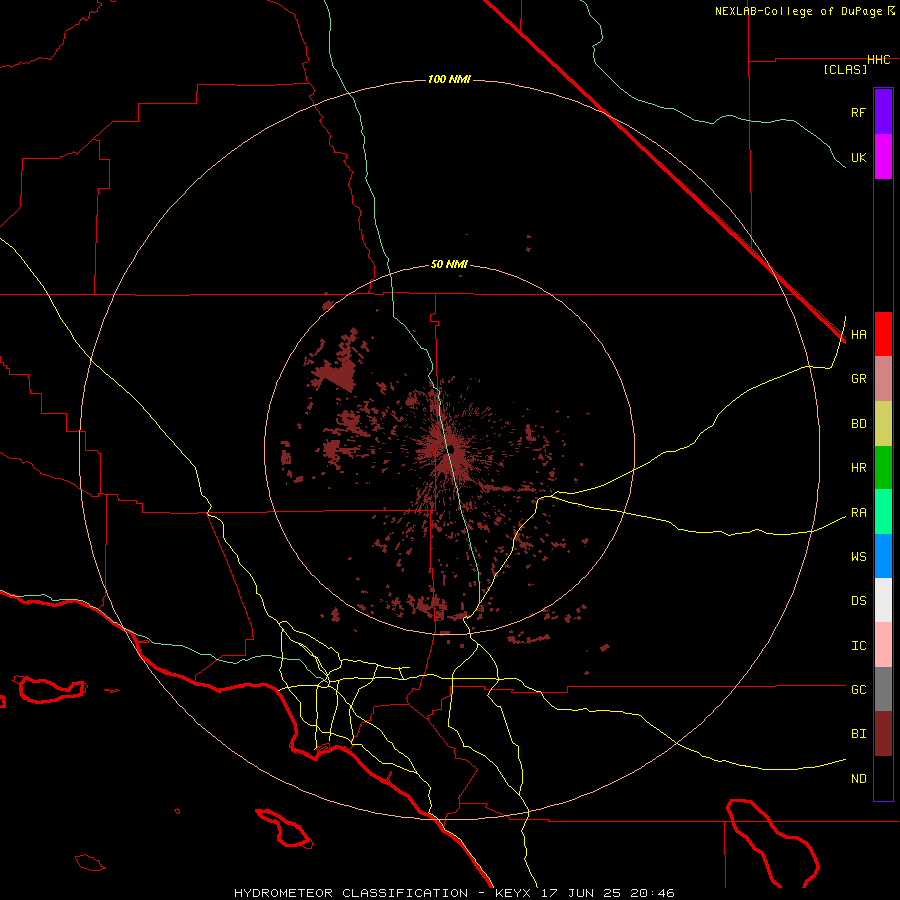
Task: Click the 100 NMI range ring label
Action: pos(449,79)
